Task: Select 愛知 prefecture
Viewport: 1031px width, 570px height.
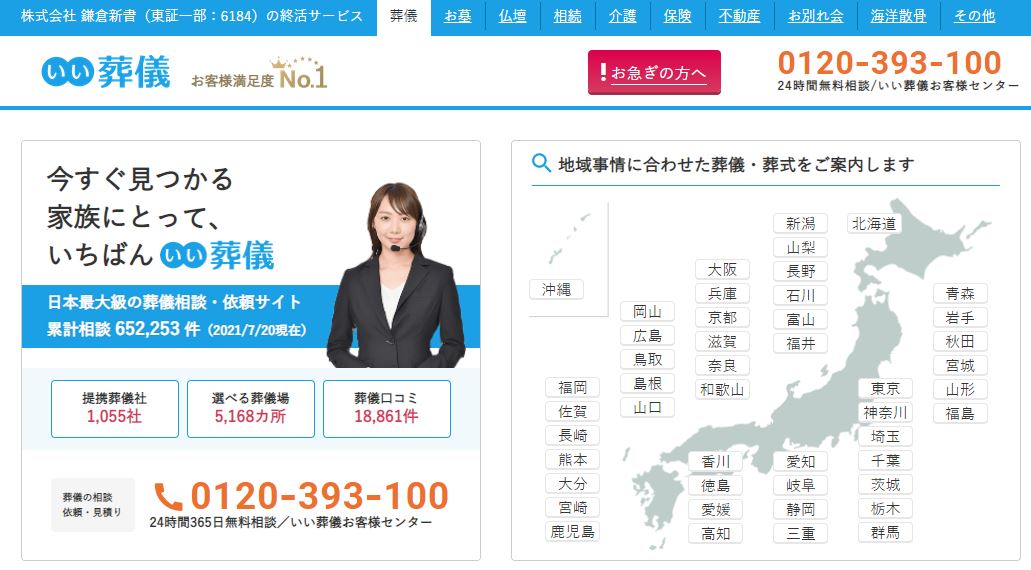Action: (x=800, y=462)
